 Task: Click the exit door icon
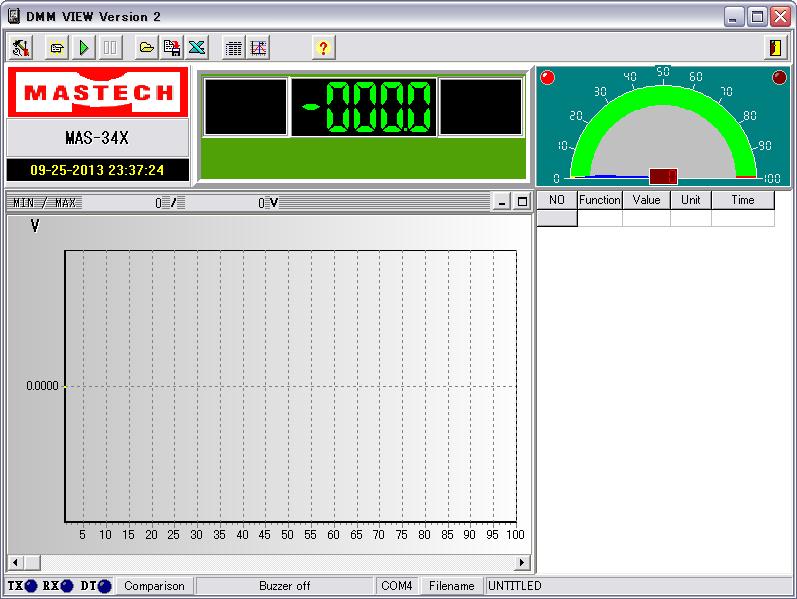click(x=775, y=48)
